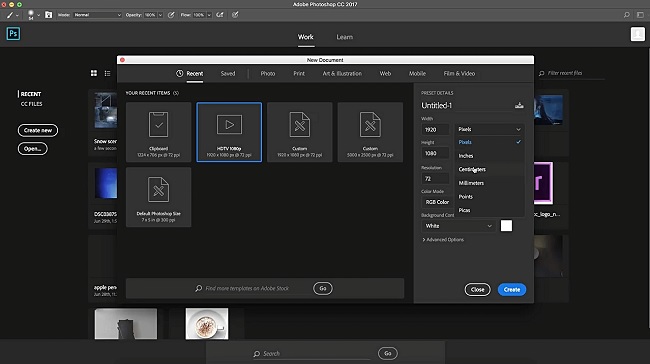Choose Pixels from the units list
Screen dimensions: 650x364
click(489, 142)
